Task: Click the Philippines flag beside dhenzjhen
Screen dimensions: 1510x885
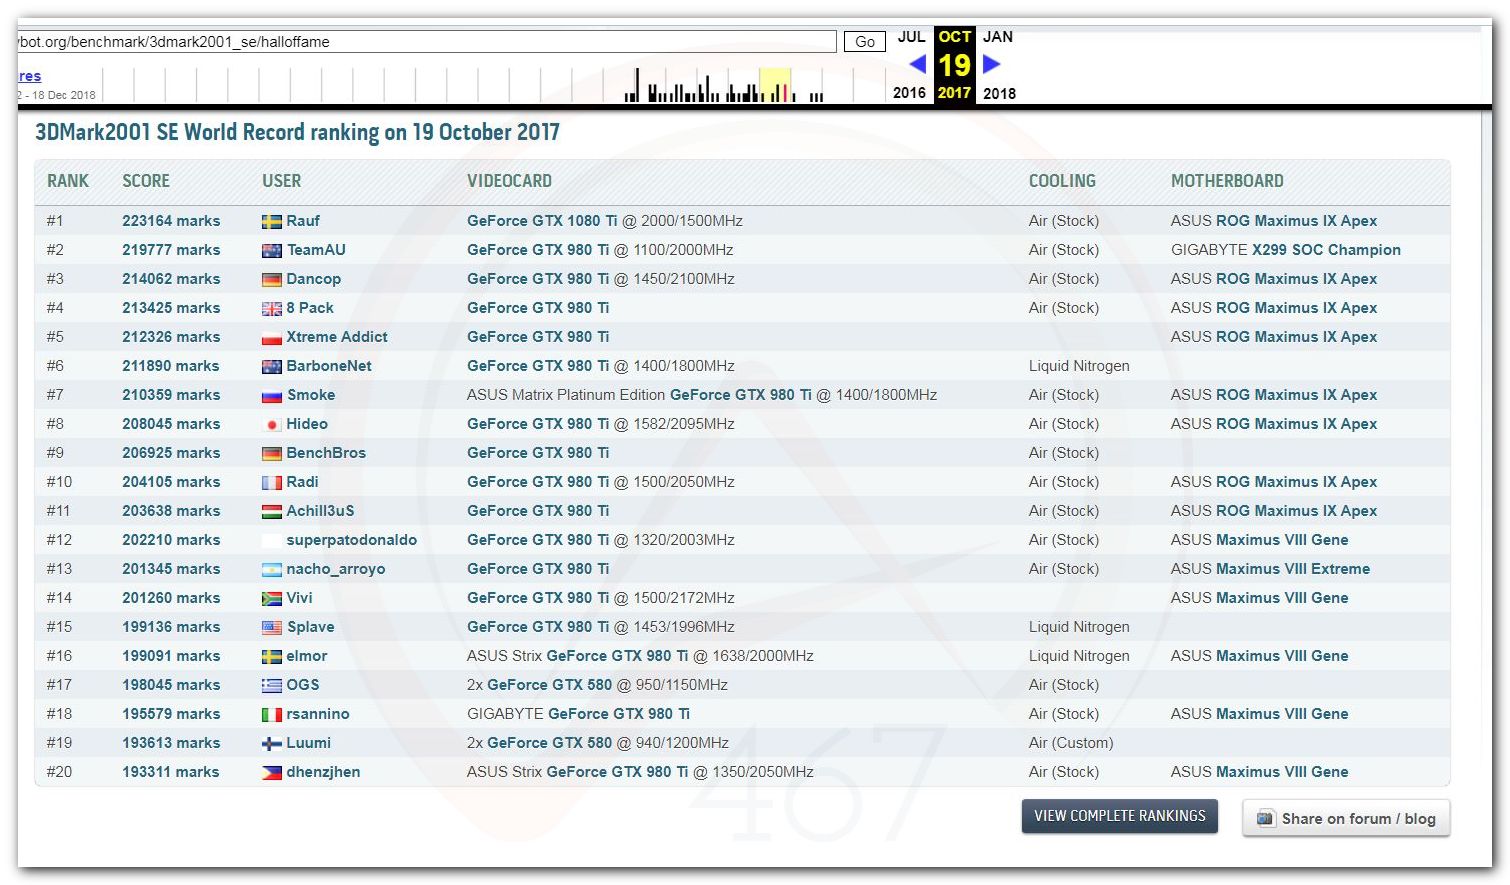Action: point(271,773)
